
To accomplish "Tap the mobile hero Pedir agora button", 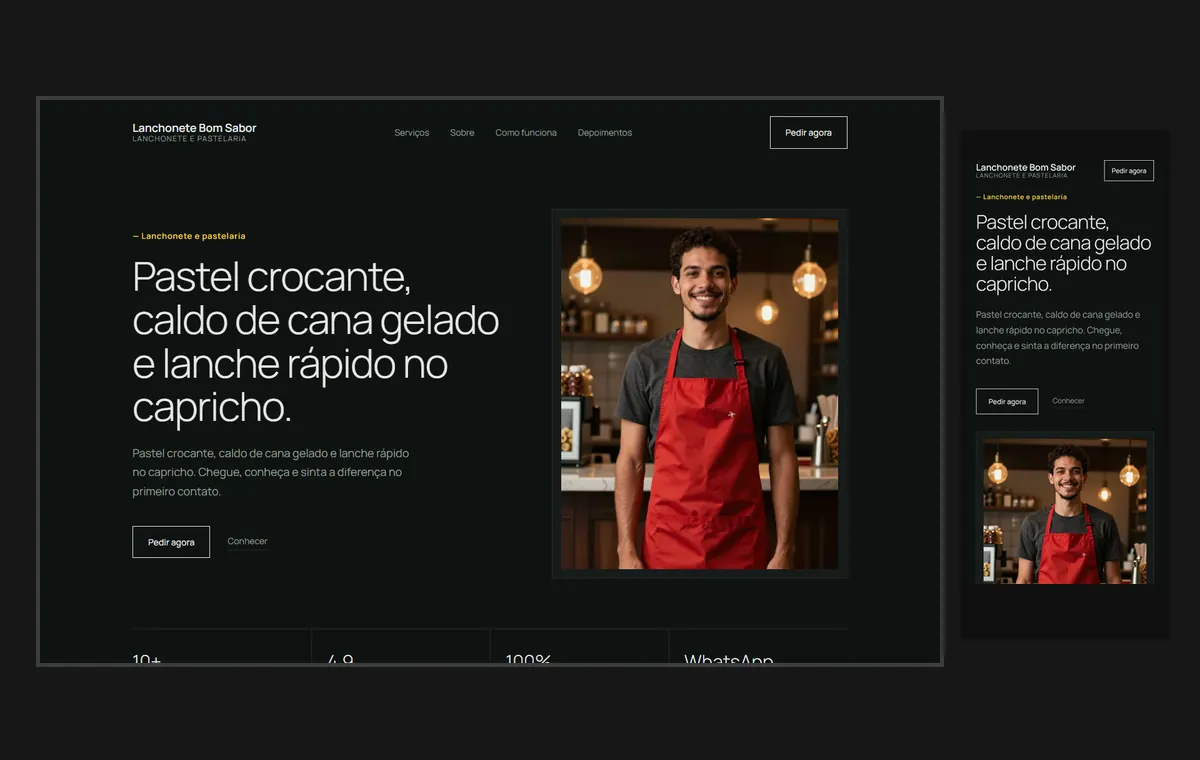I will pyautogui.click(x=1007, y=401).
